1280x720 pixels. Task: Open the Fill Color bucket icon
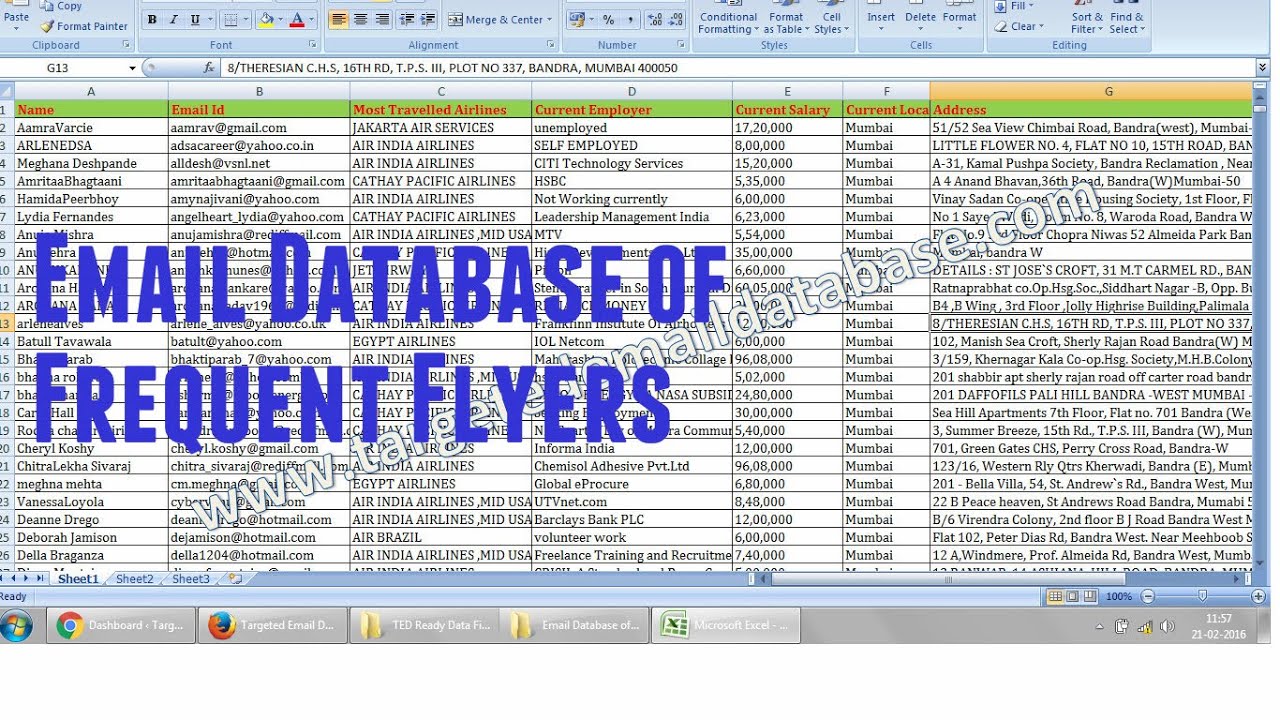[x=265, y=20]
